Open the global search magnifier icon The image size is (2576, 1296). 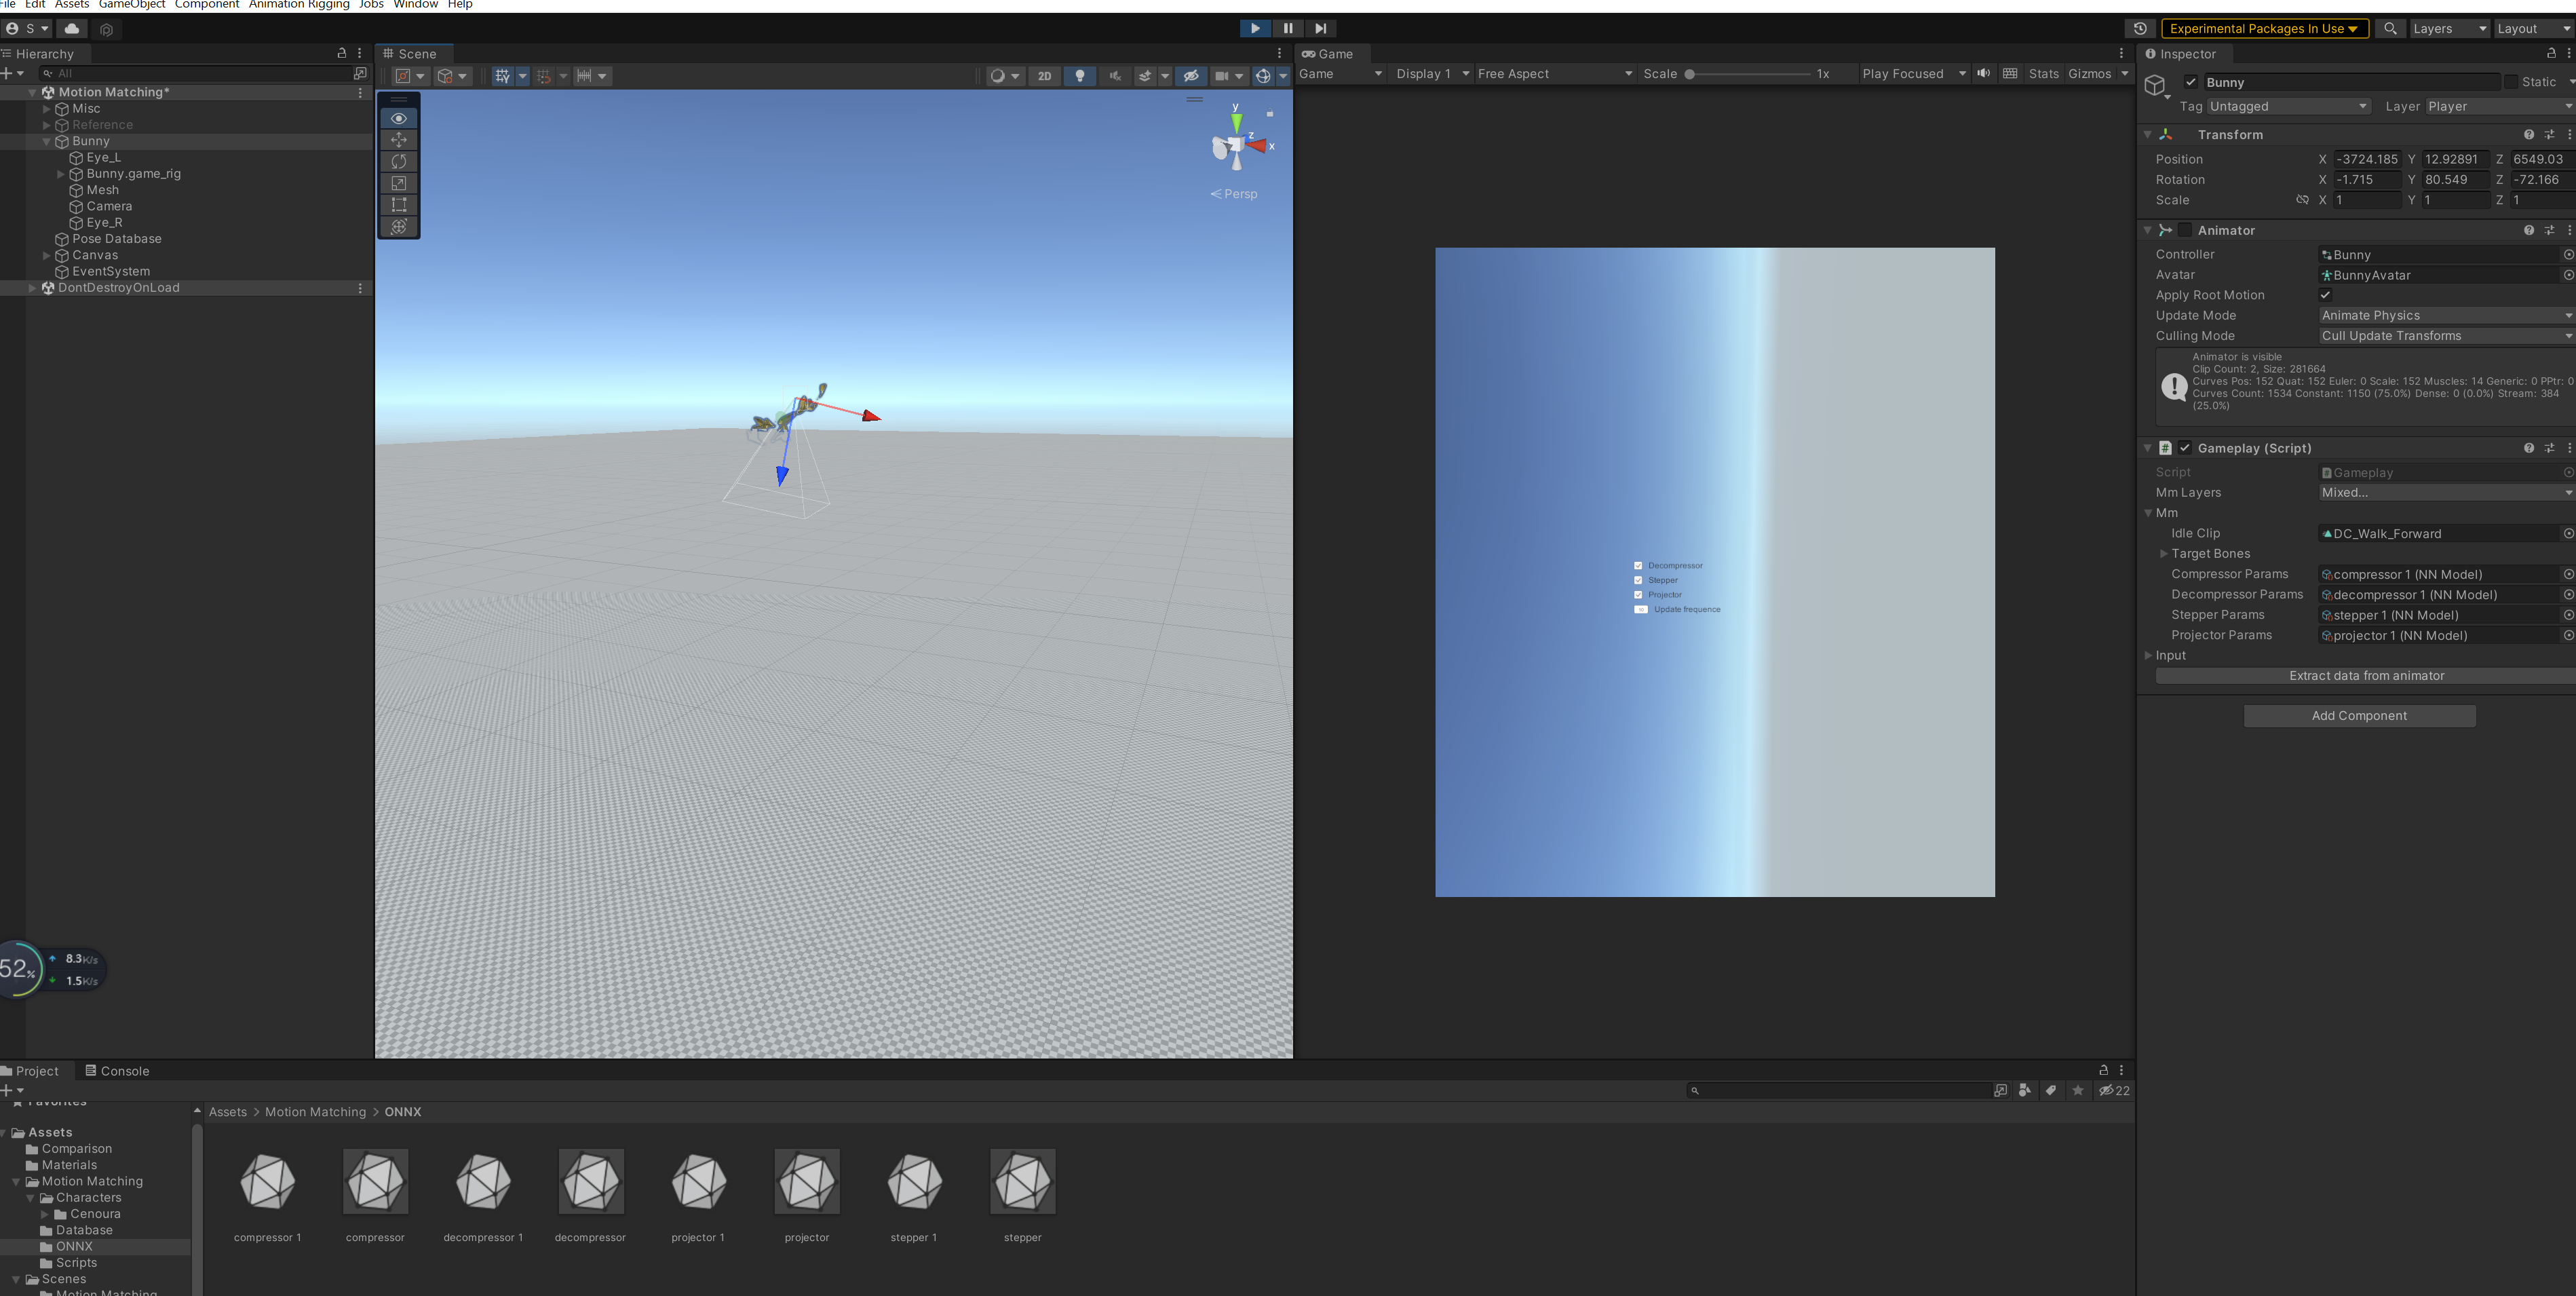click(2390, 28)
